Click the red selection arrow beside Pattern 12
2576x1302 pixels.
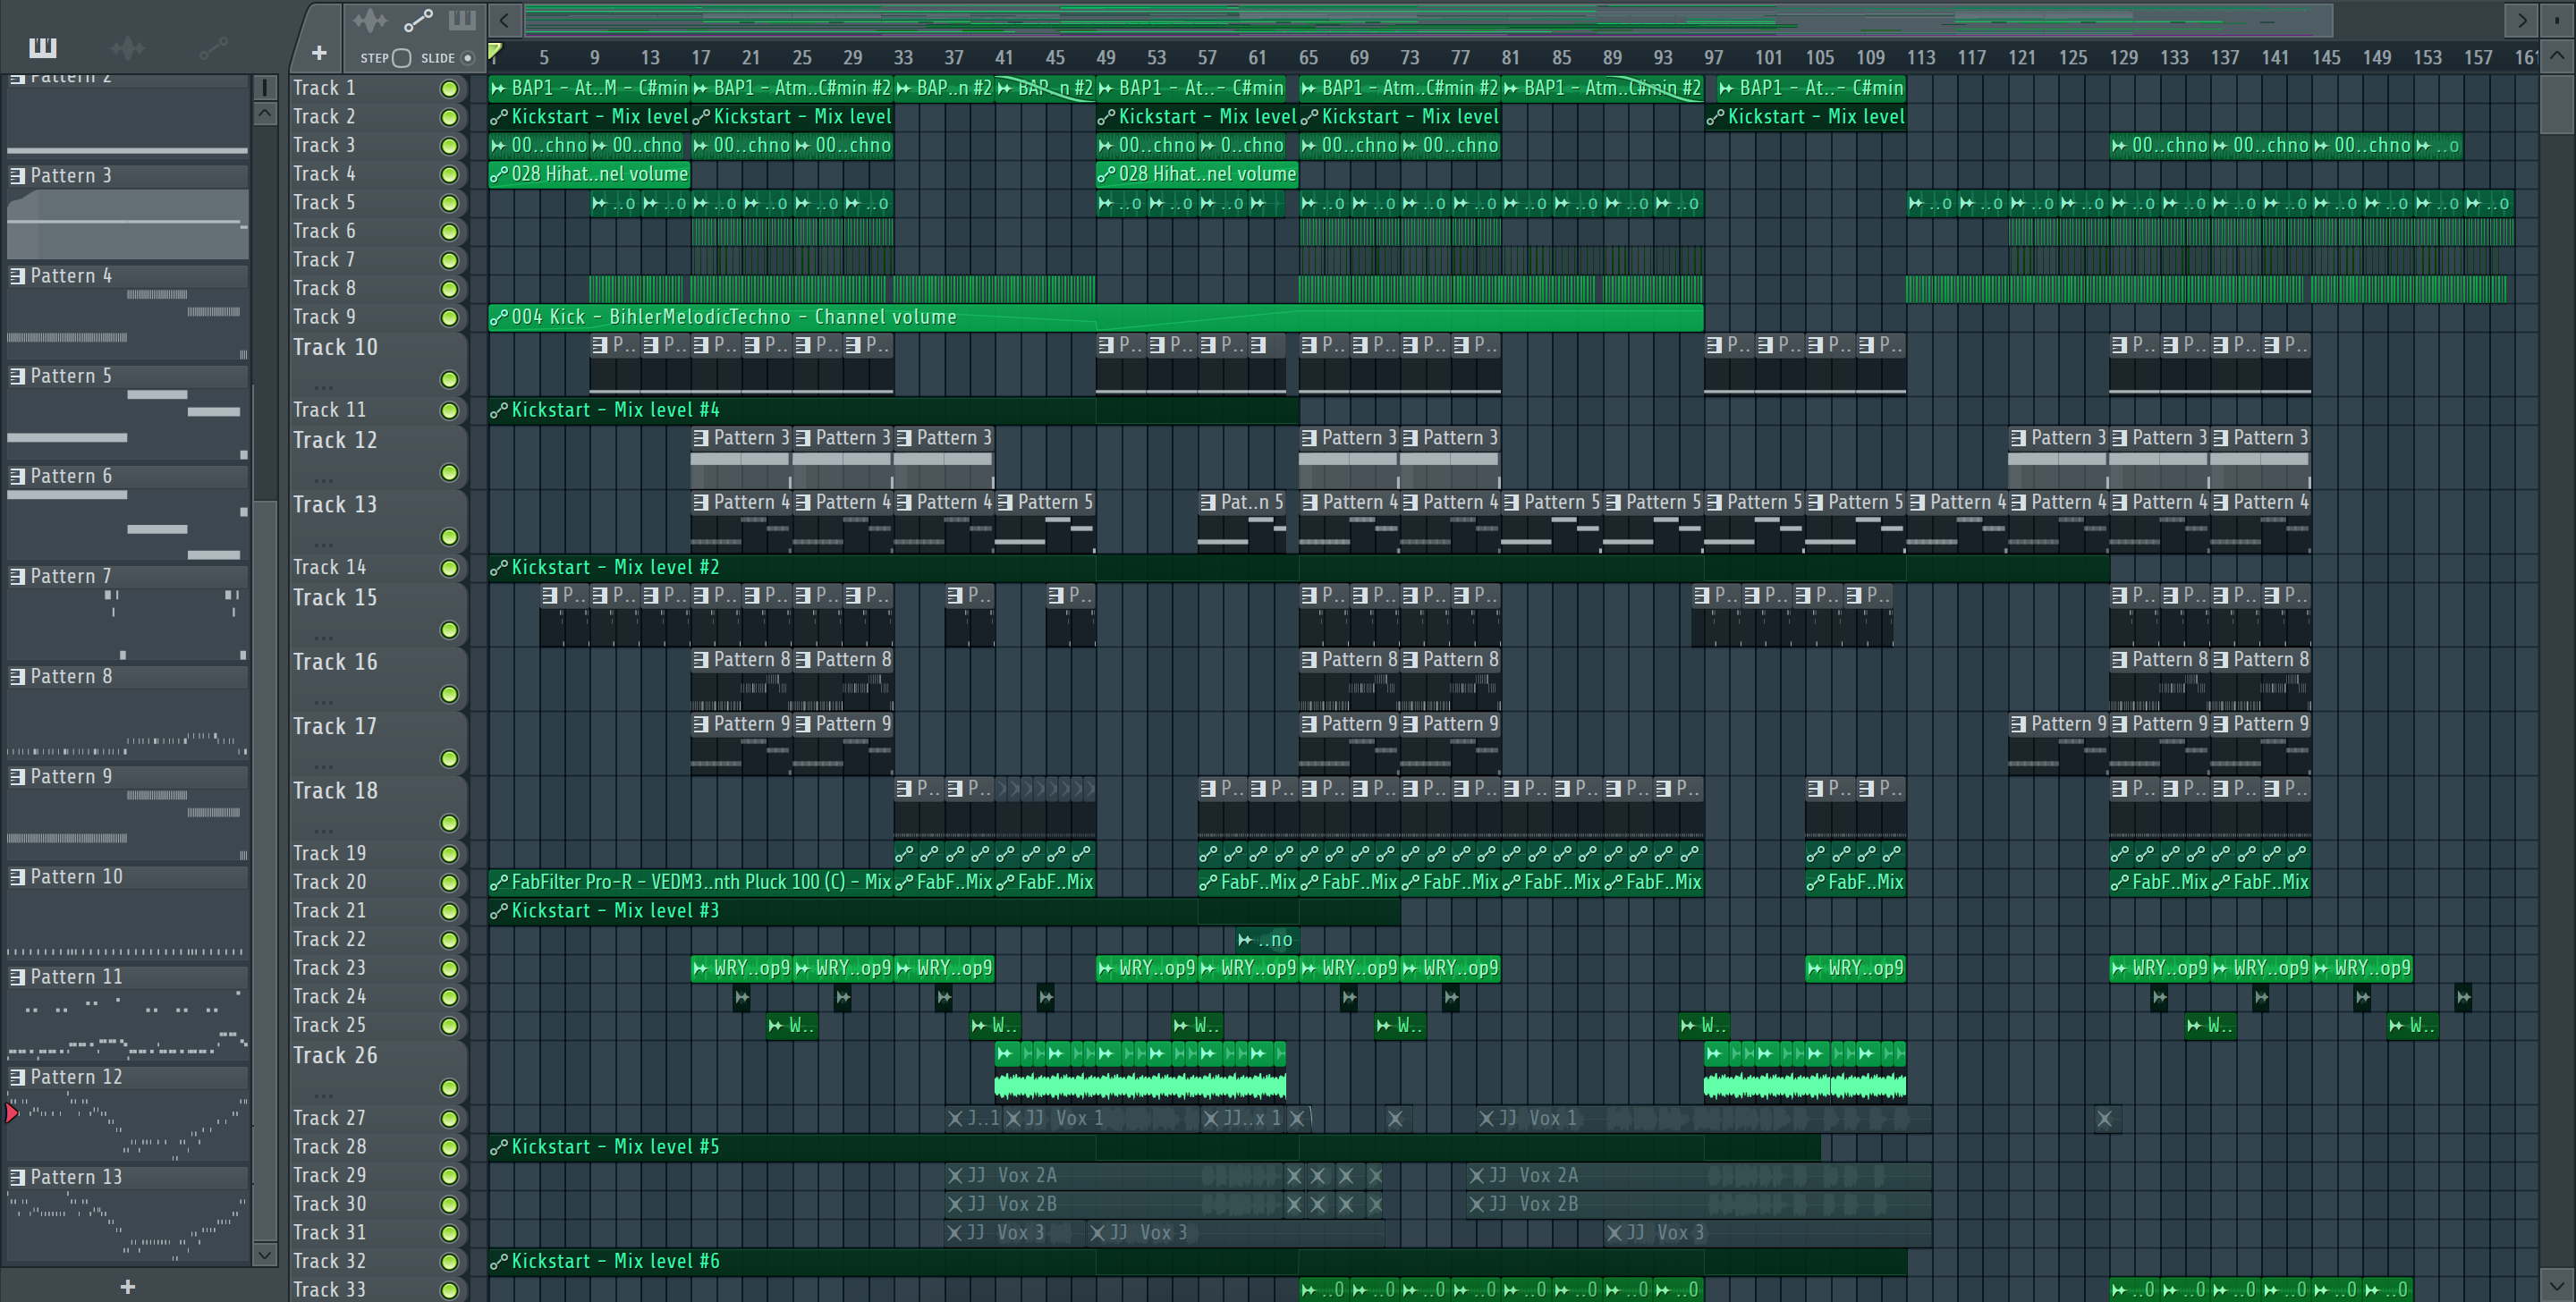pos(11,1112)
